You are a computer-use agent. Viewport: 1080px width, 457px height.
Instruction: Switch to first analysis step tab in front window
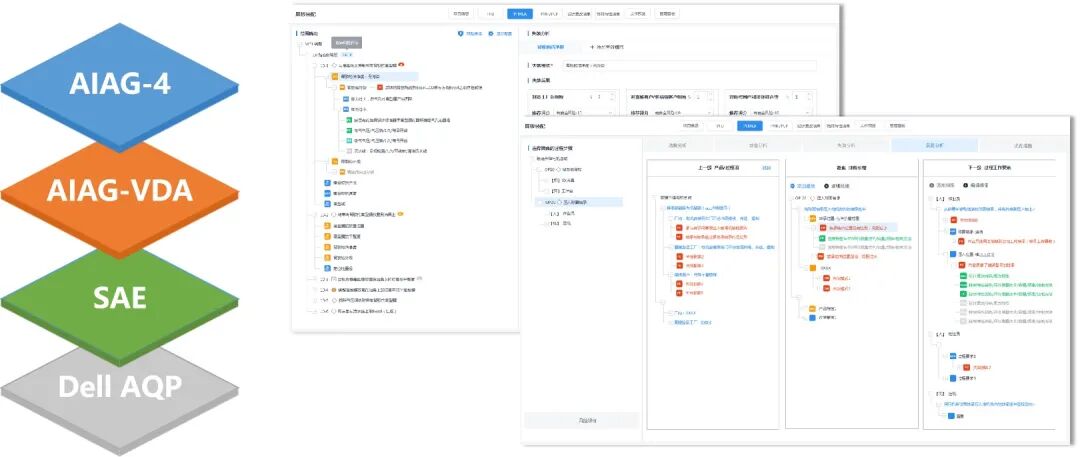click(x=677, y=145)
